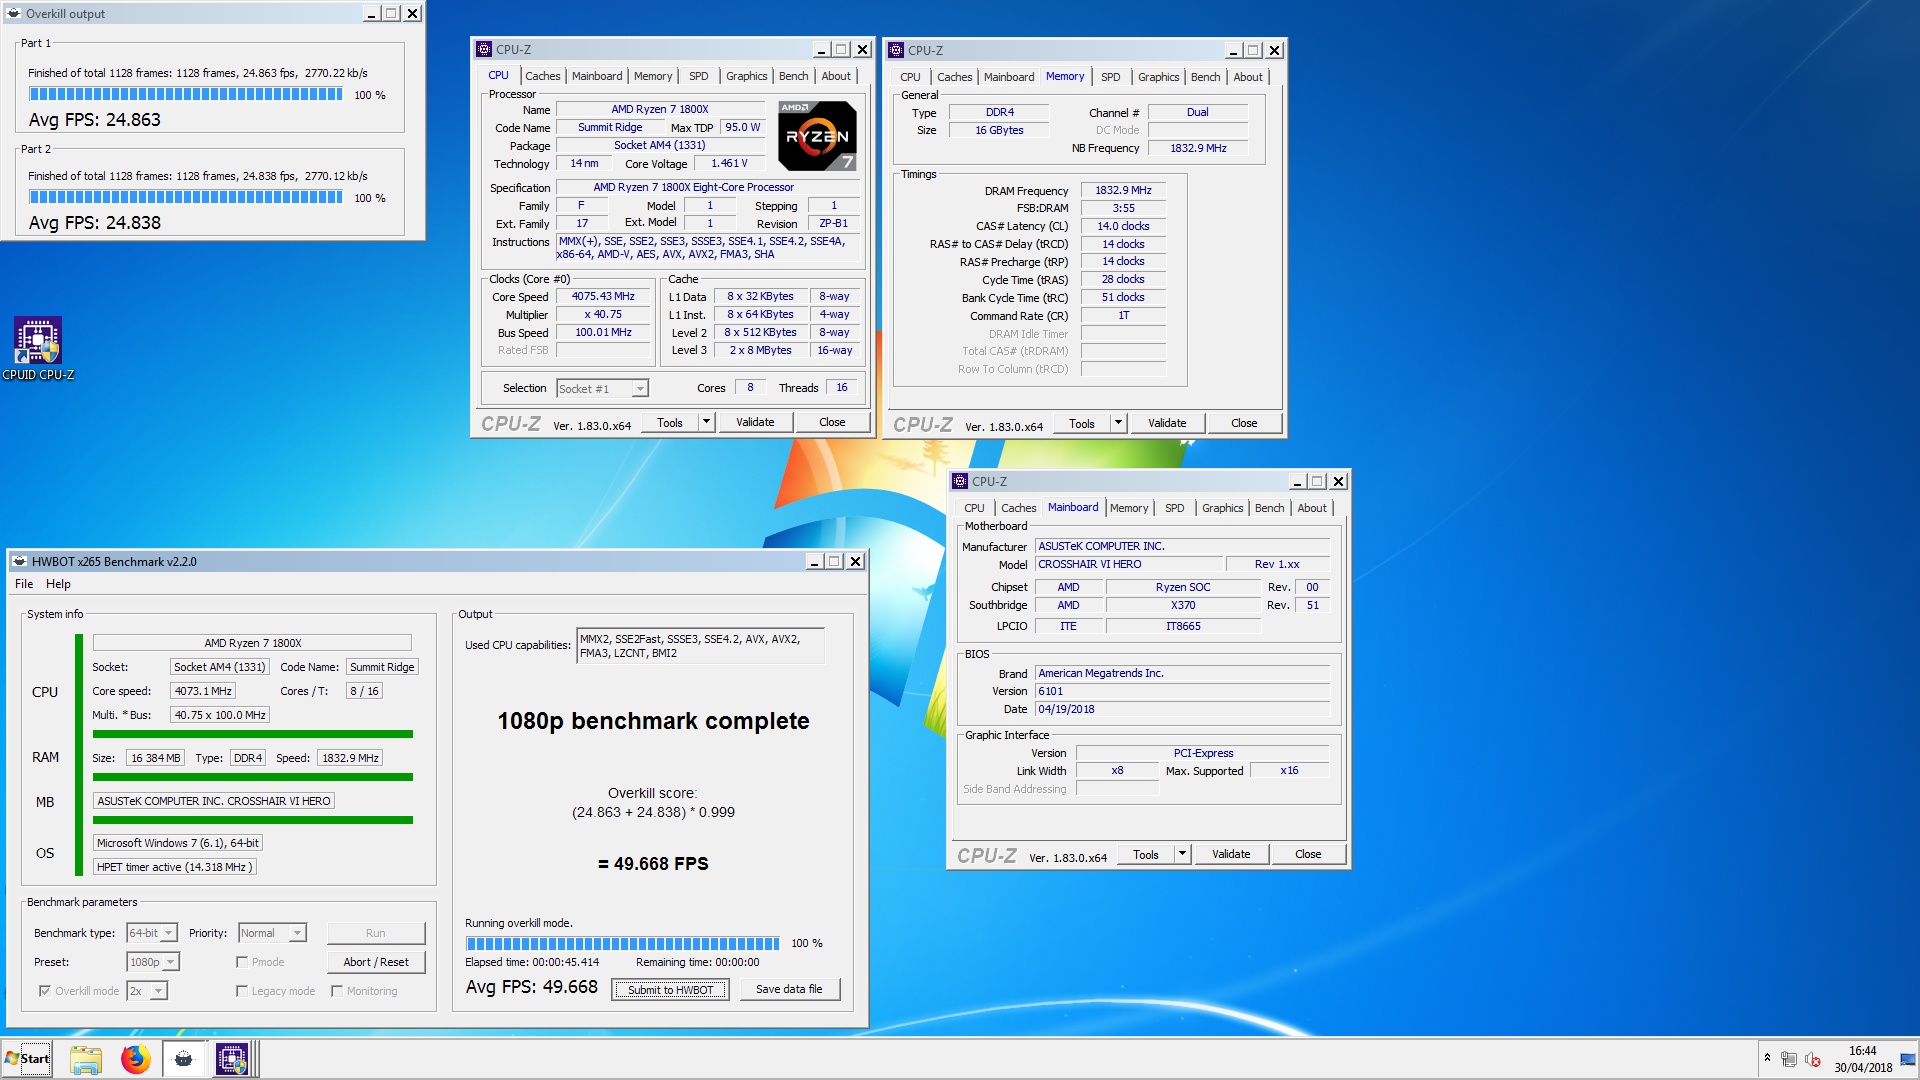Click the Ryzen 7 processor logo

click(817, 135)
